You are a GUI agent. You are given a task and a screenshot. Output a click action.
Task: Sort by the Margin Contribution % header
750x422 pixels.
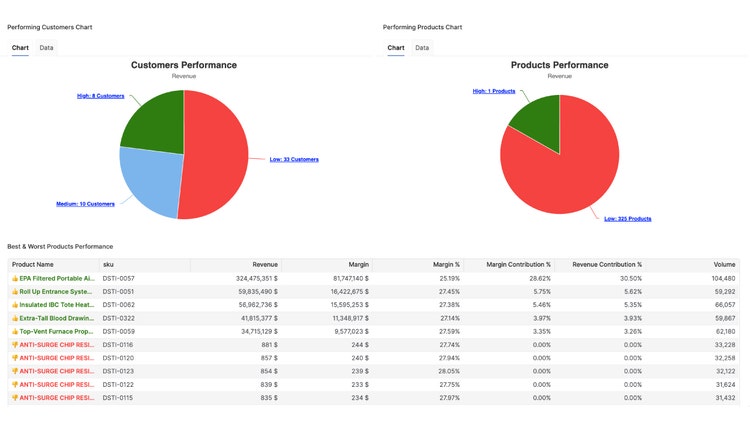518,265
